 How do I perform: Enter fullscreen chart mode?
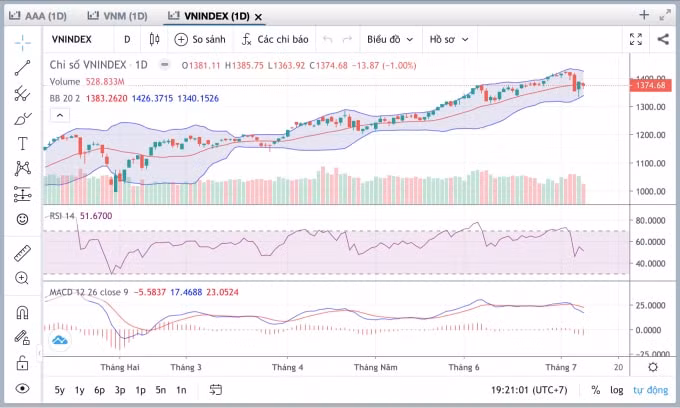coord(636,39)
